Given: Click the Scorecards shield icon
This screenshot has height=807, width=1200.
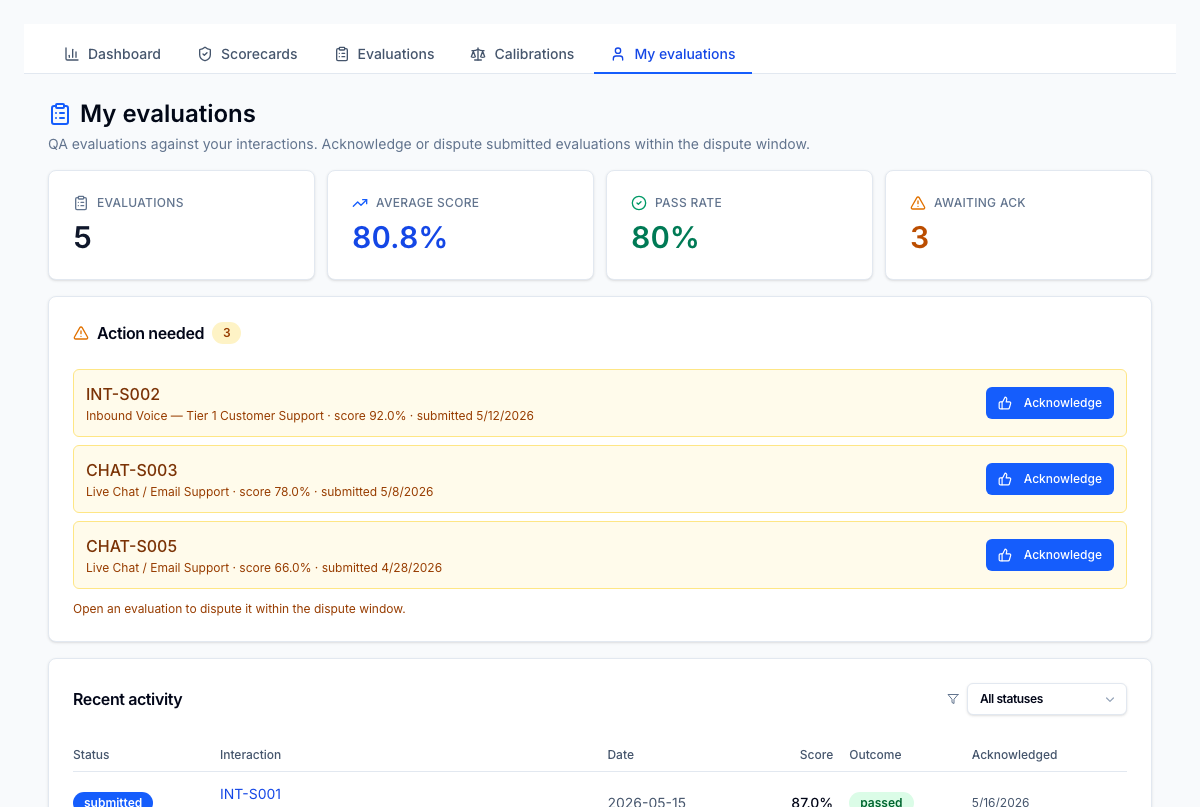Looking at the screenshot, I should pos(205,54).
